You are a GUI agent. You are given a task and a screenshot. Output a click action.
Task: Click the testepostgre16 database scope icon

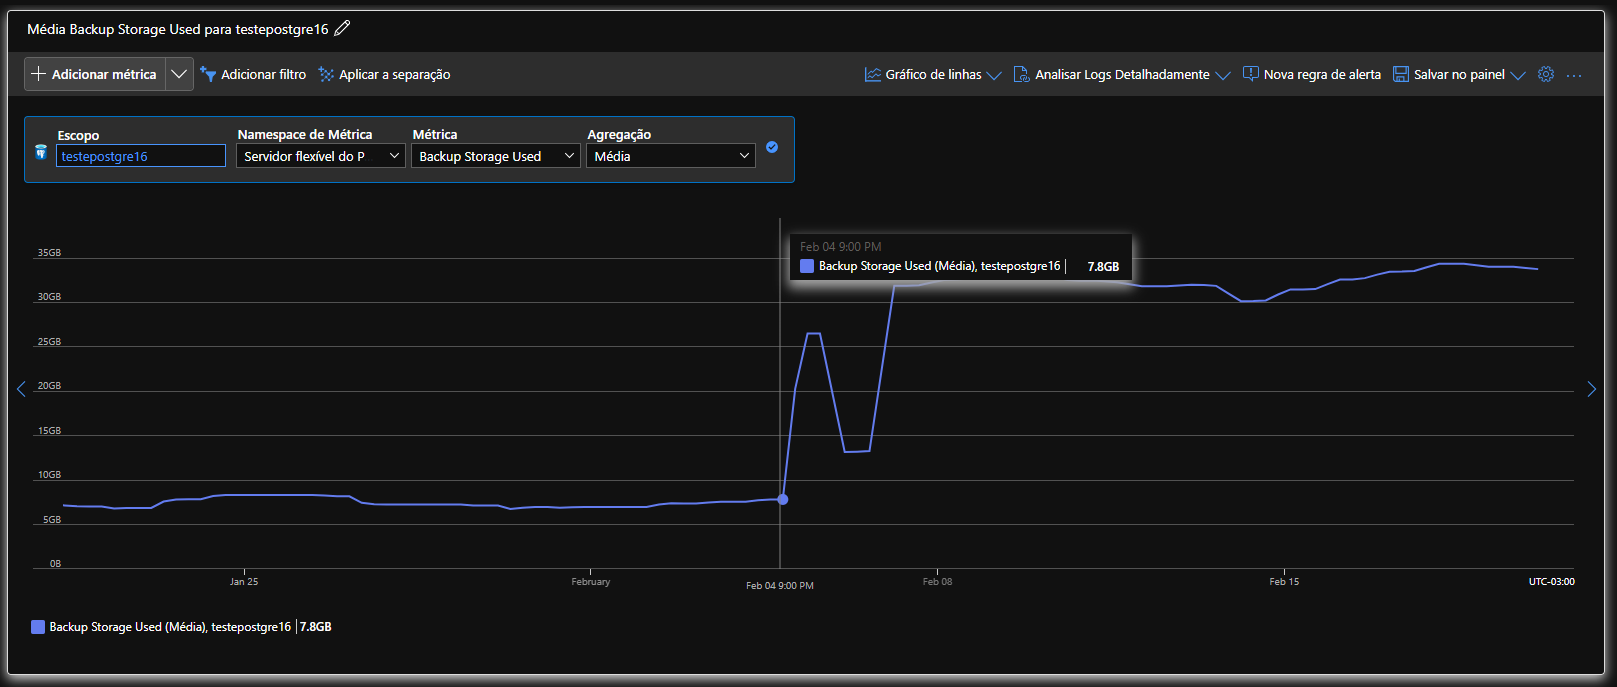click(41, 152)
